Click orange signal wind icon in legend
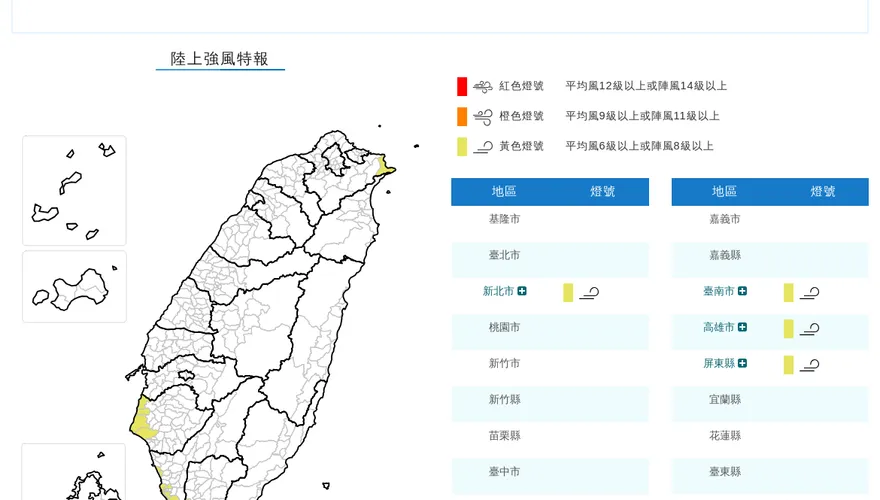The height and width of the screenshot is (500, 880). (483, 117)
